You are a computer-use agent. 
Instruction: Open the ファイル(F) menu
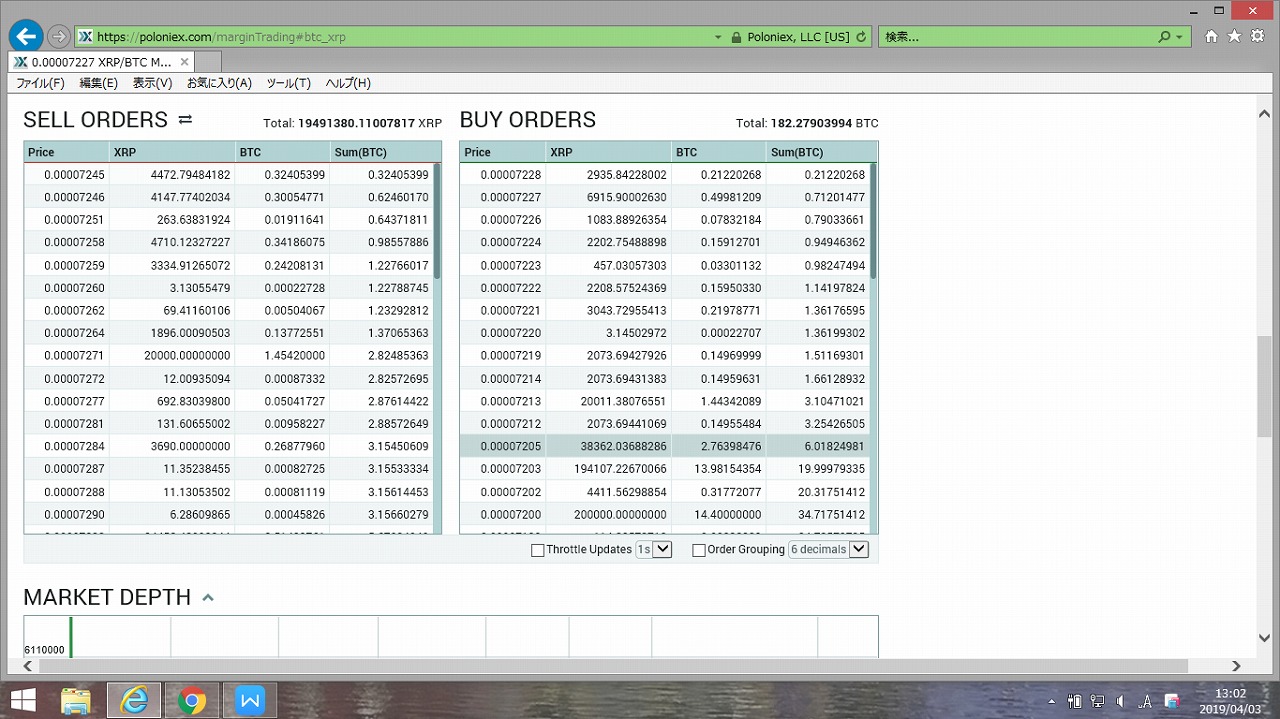[x=40, y=83]
